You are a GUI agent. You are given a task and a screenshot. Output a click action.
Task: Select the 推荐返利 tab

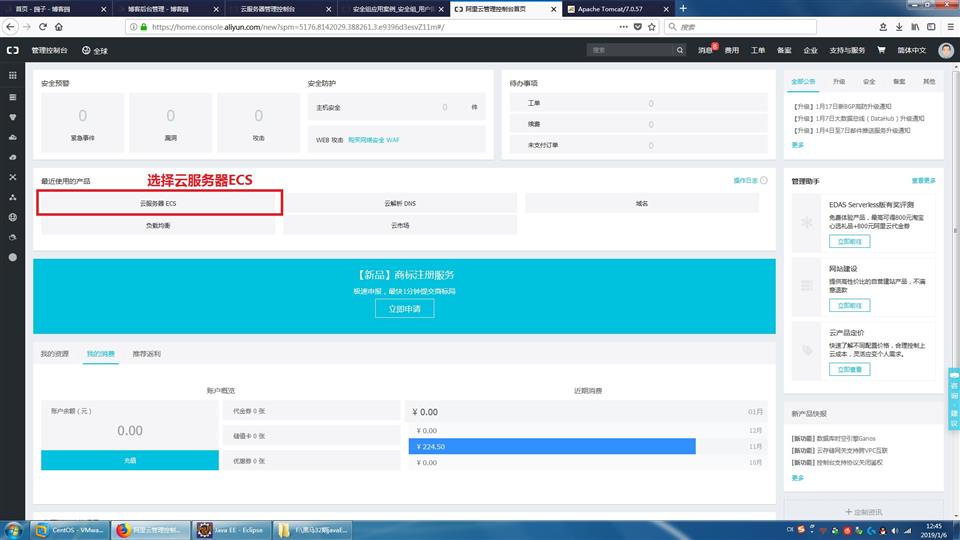(146, 354)
